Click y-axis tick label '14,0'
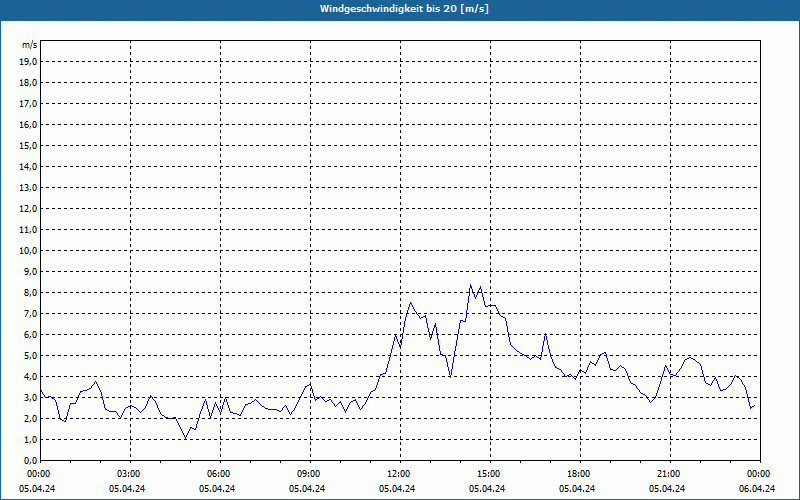The width and height of the screenshot is (800, 500). (x=28, y=167)
